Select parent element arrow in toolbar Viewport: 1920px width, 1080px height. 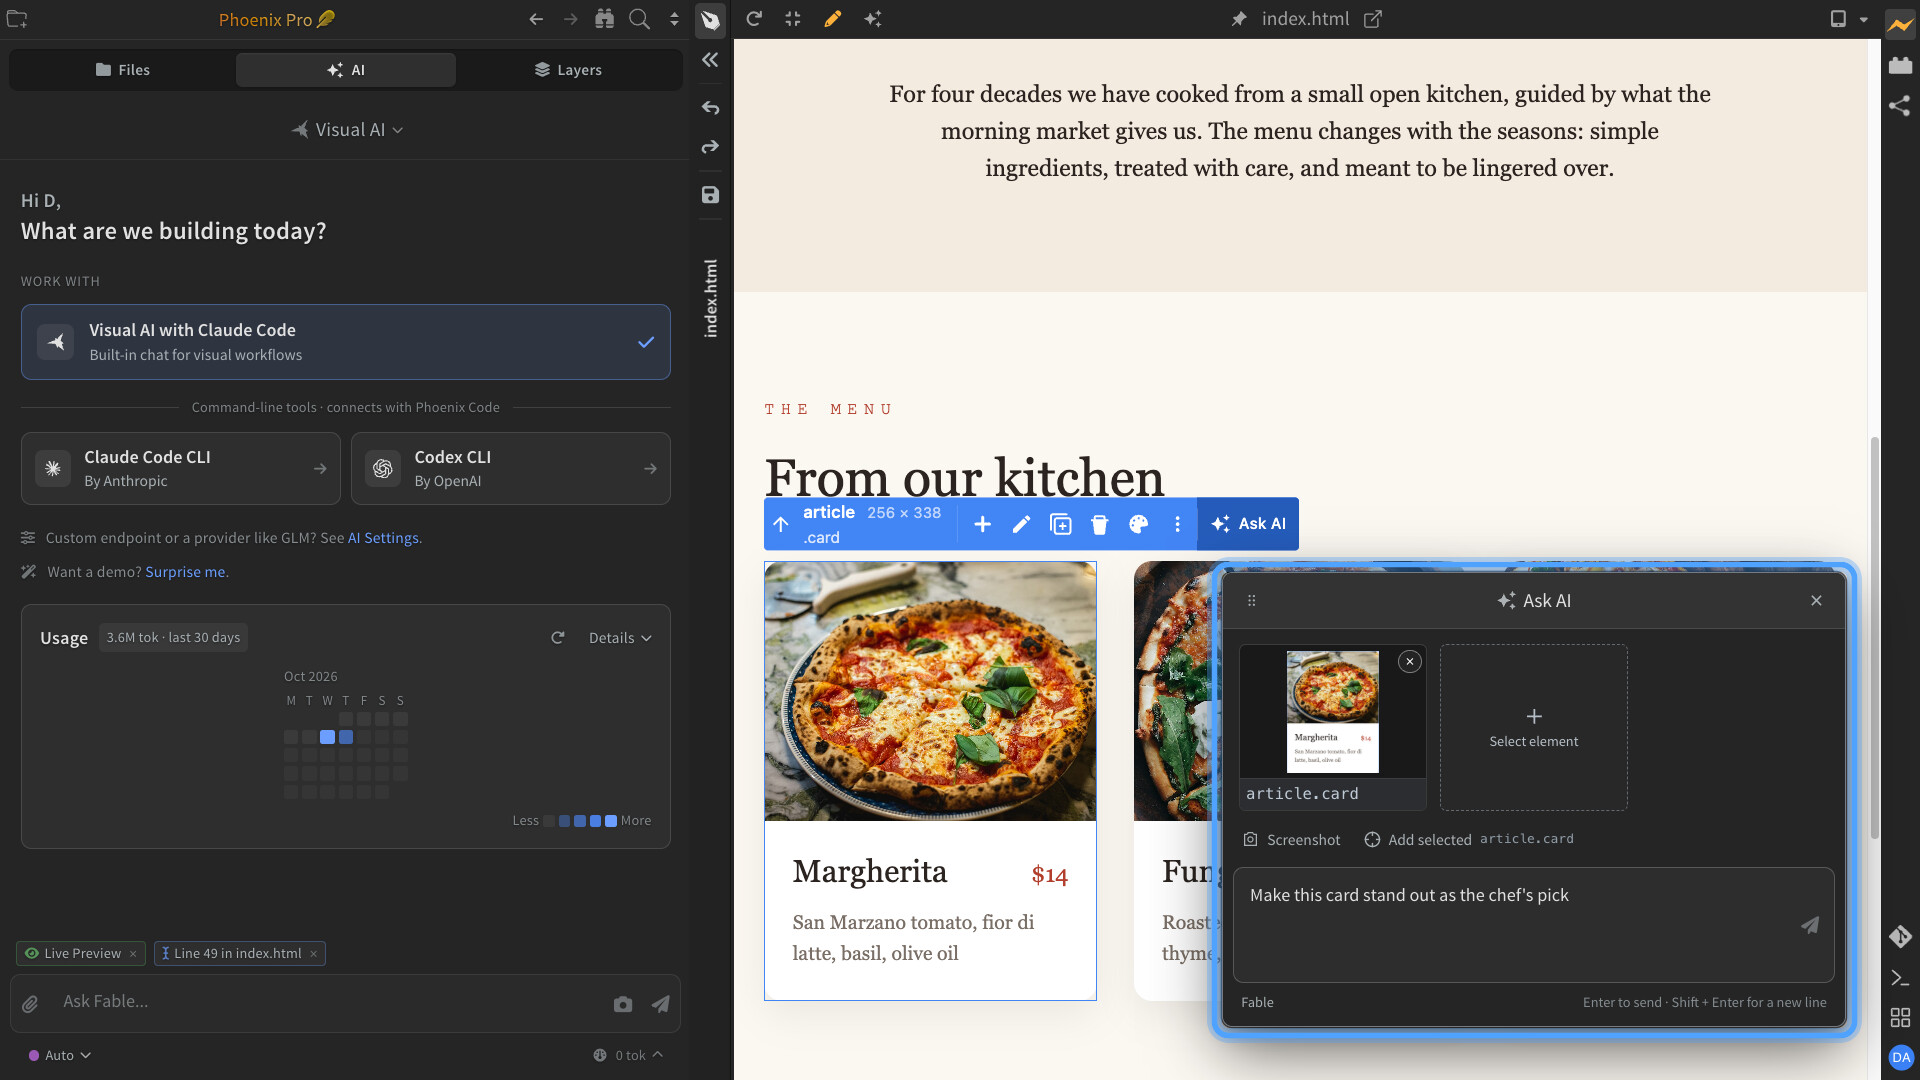click(x=781, y=524)
